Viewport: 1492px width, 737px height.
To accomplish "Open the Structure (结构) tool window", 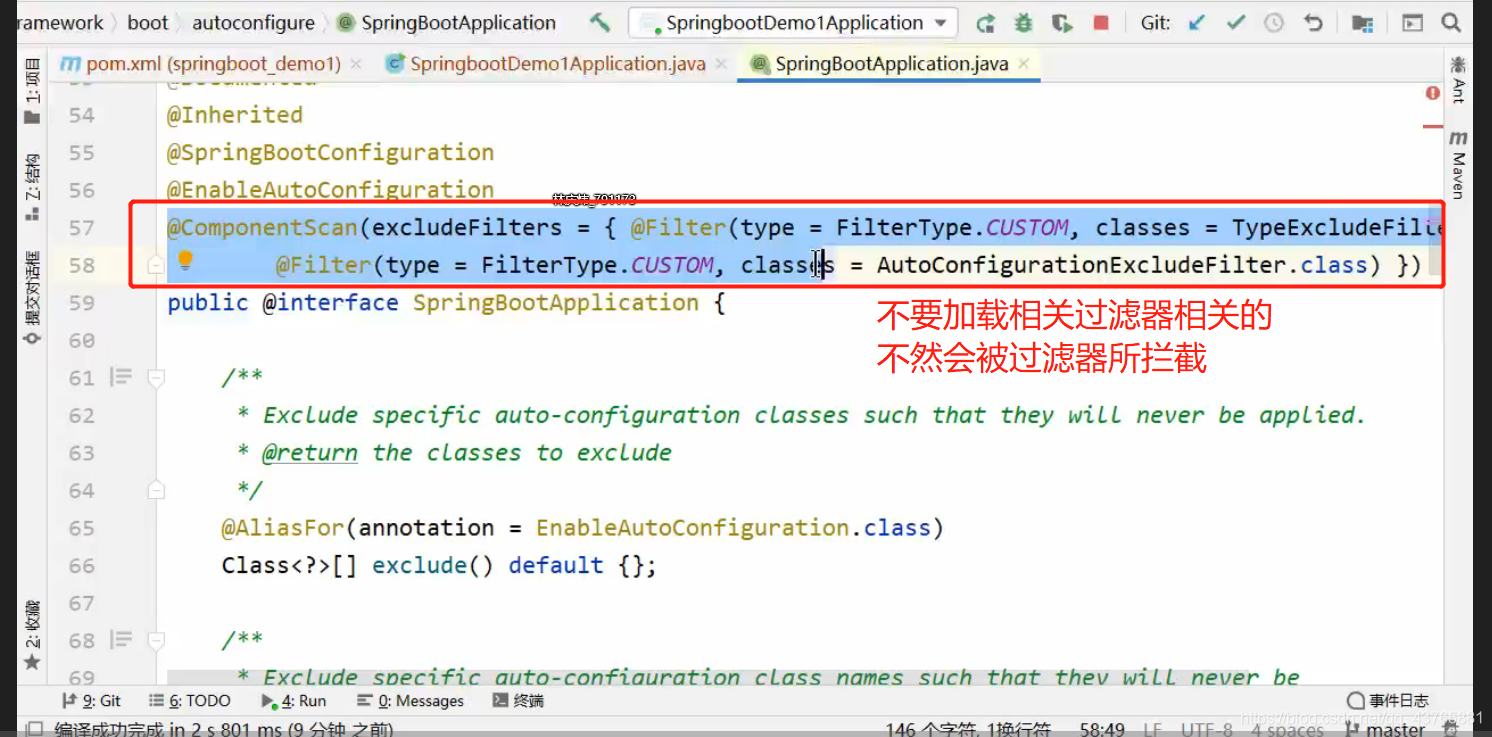I will (x=32, y=186).
